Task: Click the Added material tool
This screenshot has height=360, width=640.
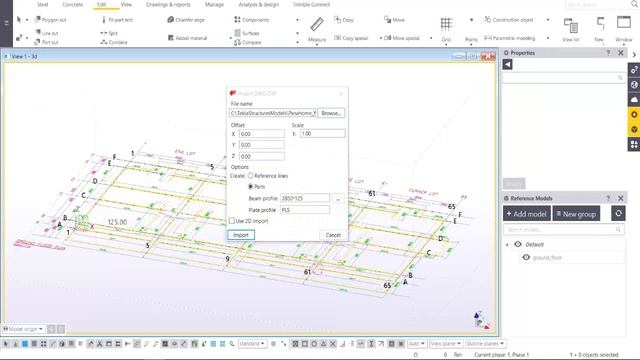Action: tap(187, 38)
